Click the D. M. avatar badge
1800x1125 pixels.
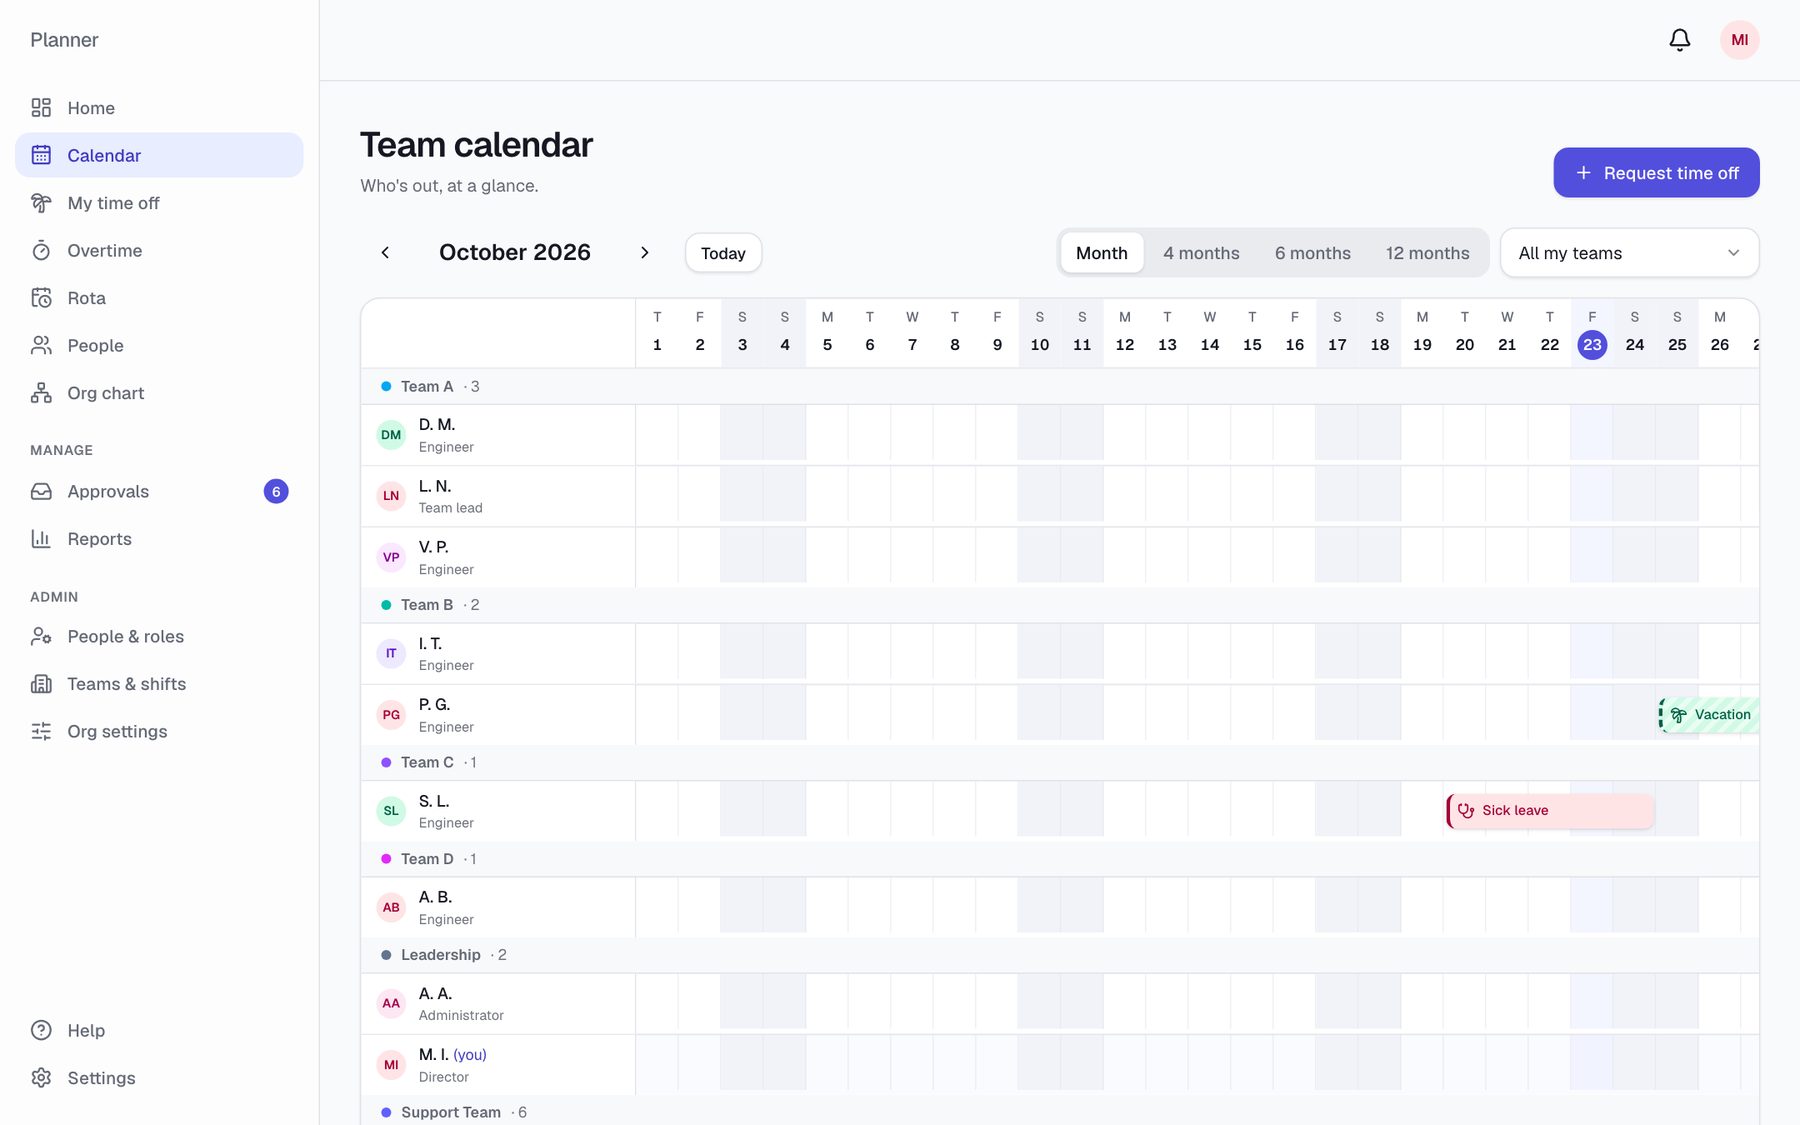coord(391,435)
